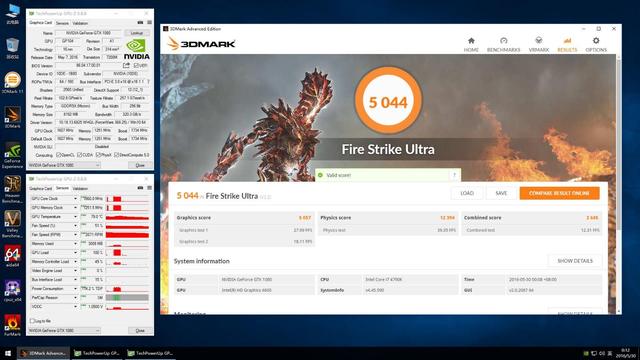640x360 pixels.
Task: Click SAVE button in 3DMark results
Action: [501, 193]
